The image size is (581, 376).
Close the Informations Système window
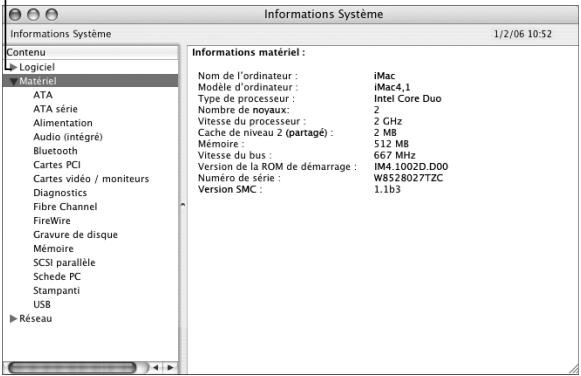tap(15, 15)
